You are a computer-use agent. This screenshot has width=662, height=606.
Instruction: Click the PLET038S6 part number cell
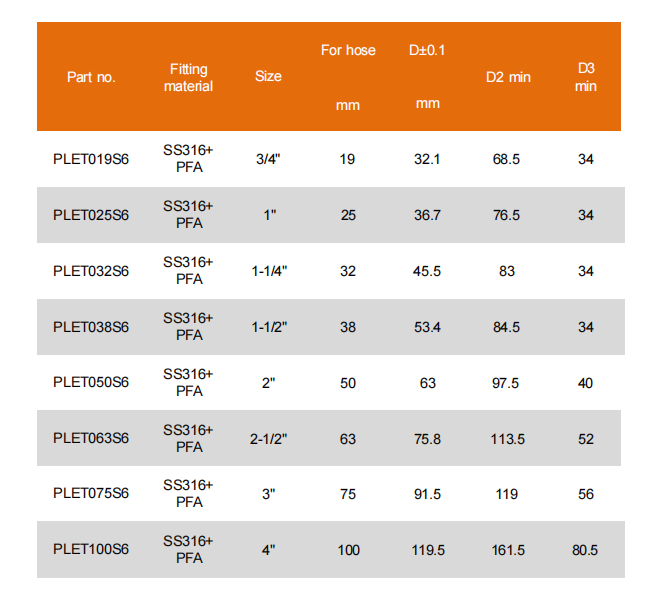[x=91, y=327]
